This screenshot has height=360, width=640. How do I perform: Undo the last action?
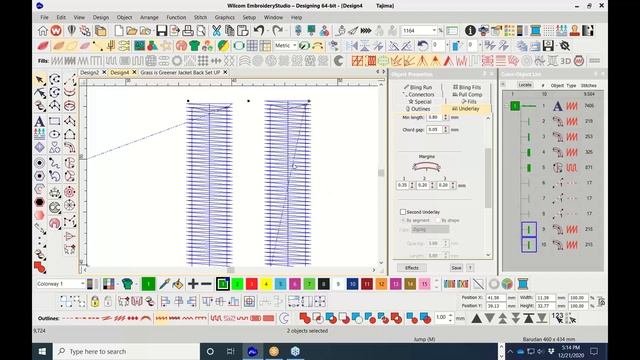click(259, 31)
